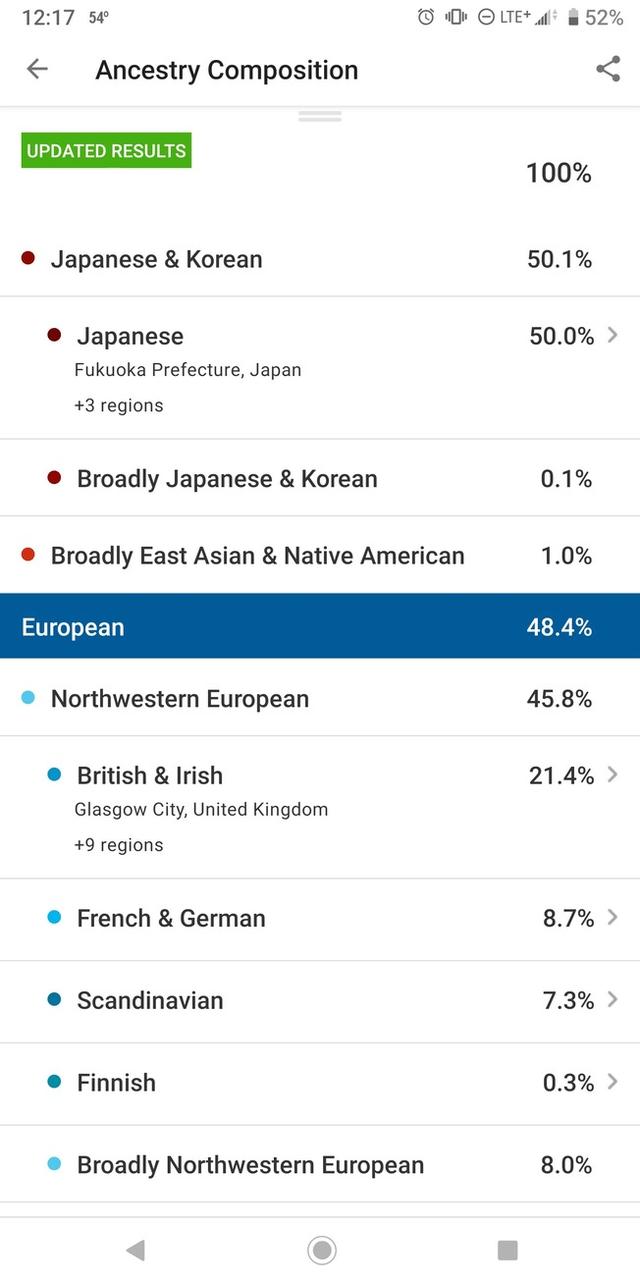Tap the vibrate mode status icon
Viewport: 640px width, 1280px height.
point(456,17)
